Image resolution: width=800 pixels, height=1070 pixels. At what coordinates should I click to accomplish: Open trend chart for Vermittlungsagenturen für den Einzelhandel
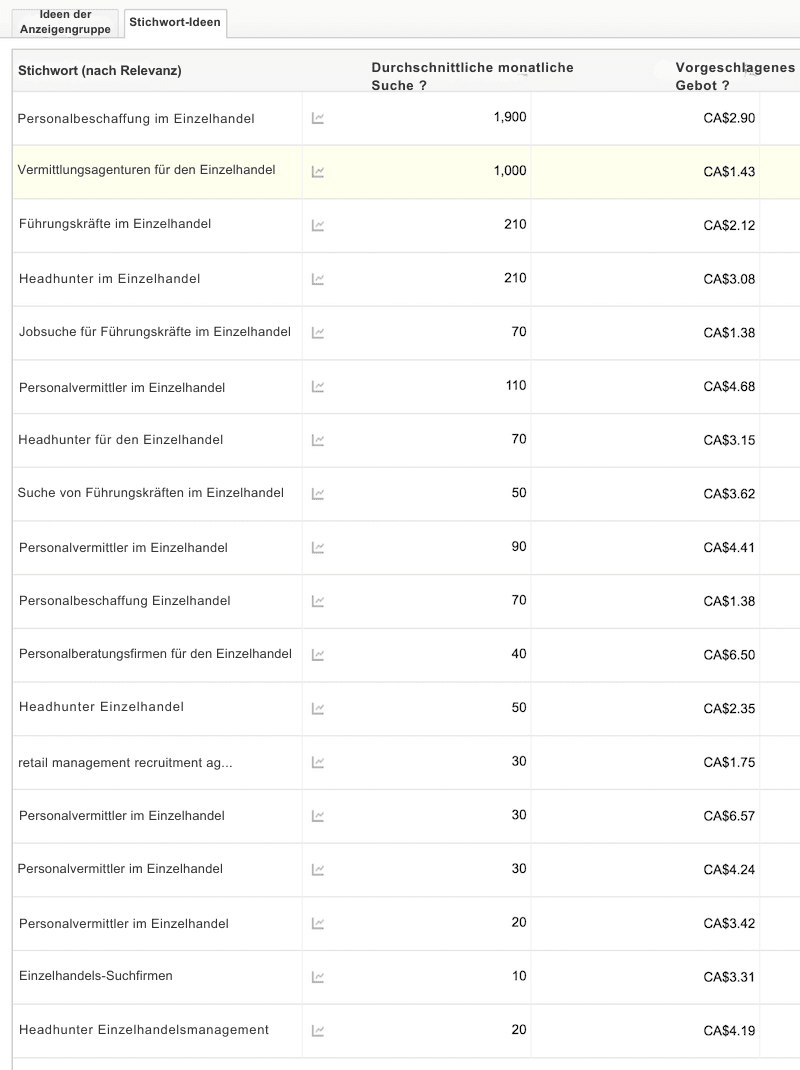pos(318,171)
